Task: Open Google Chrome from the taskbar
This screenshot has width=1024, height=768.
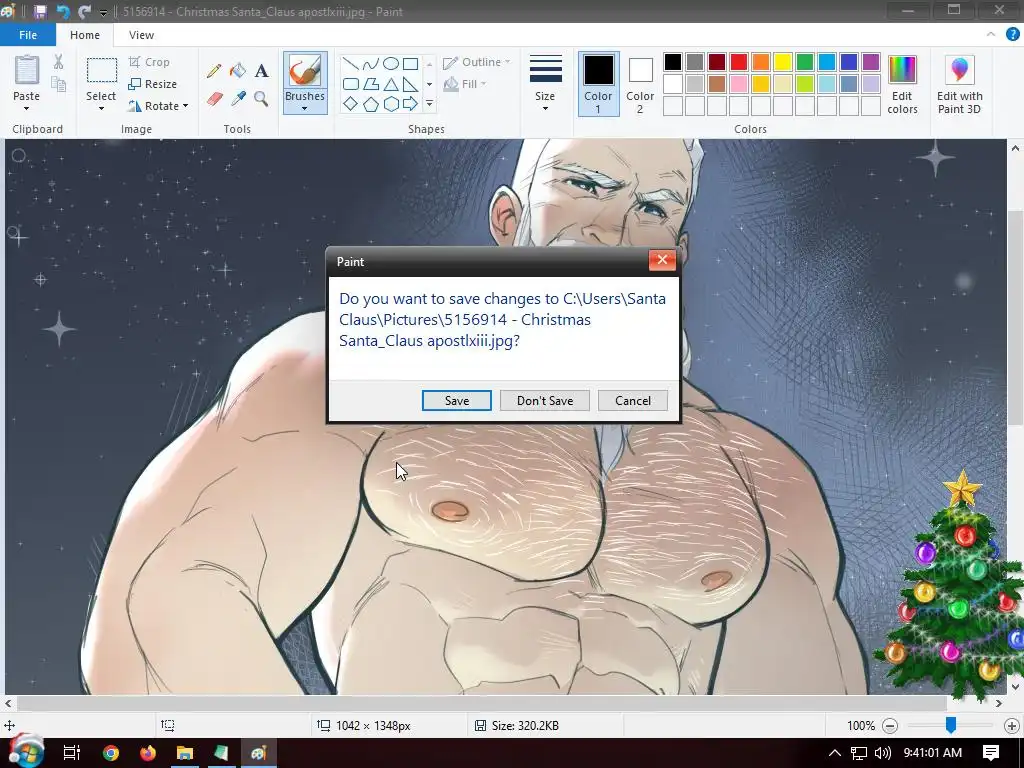Action: point(111,753)
